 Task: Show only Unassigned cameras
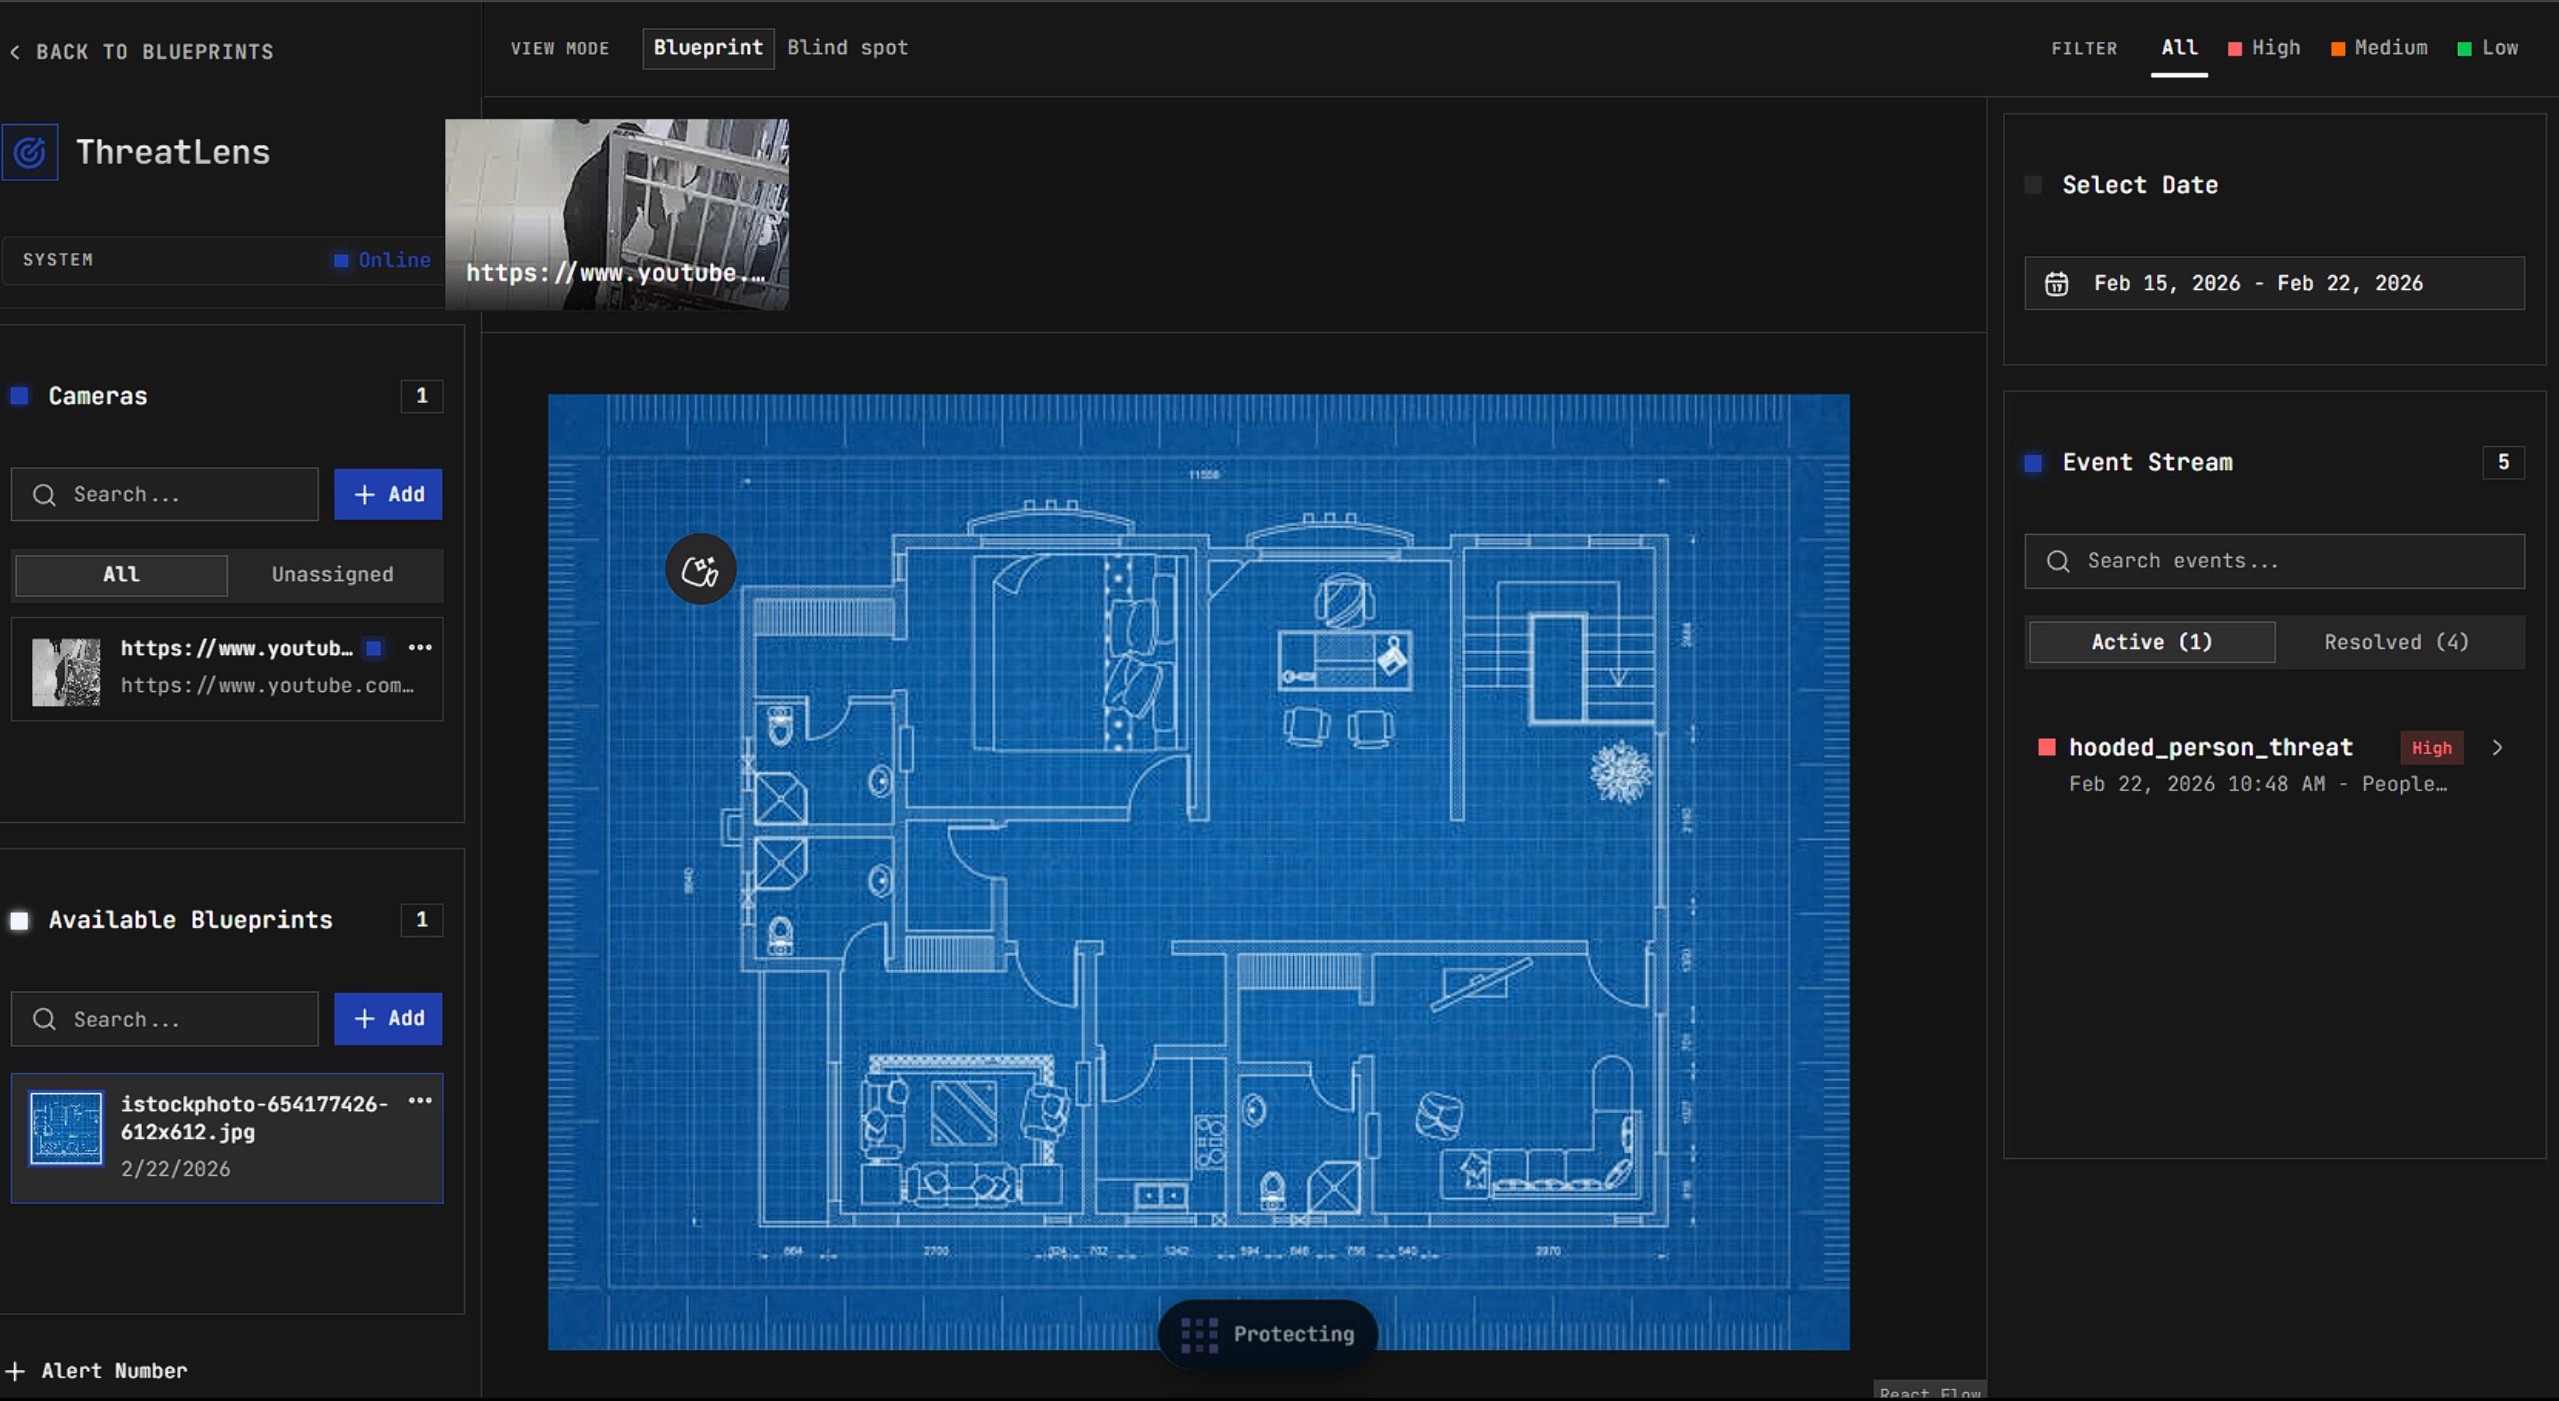[332, 575]
